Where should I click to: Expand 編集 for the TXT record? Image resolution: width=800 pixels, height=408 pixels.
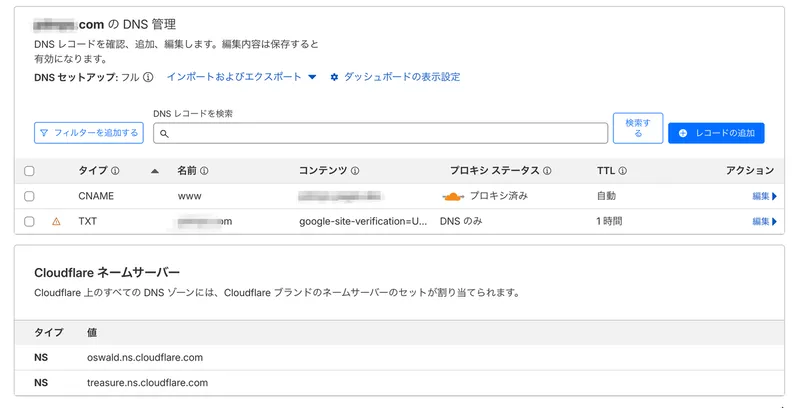tap(764, 221)
